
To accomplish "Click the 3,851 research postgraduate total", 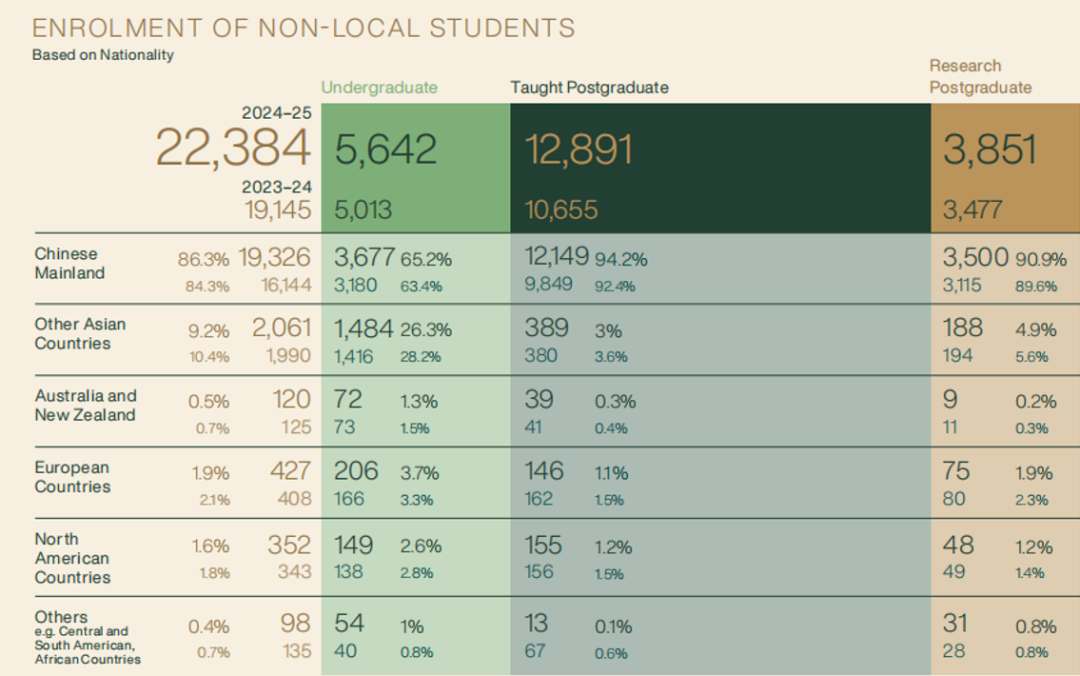I will 989,150.
